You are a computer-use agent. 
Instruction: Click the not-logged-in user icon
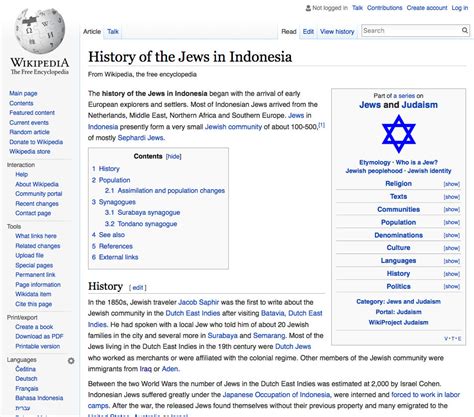308,8
